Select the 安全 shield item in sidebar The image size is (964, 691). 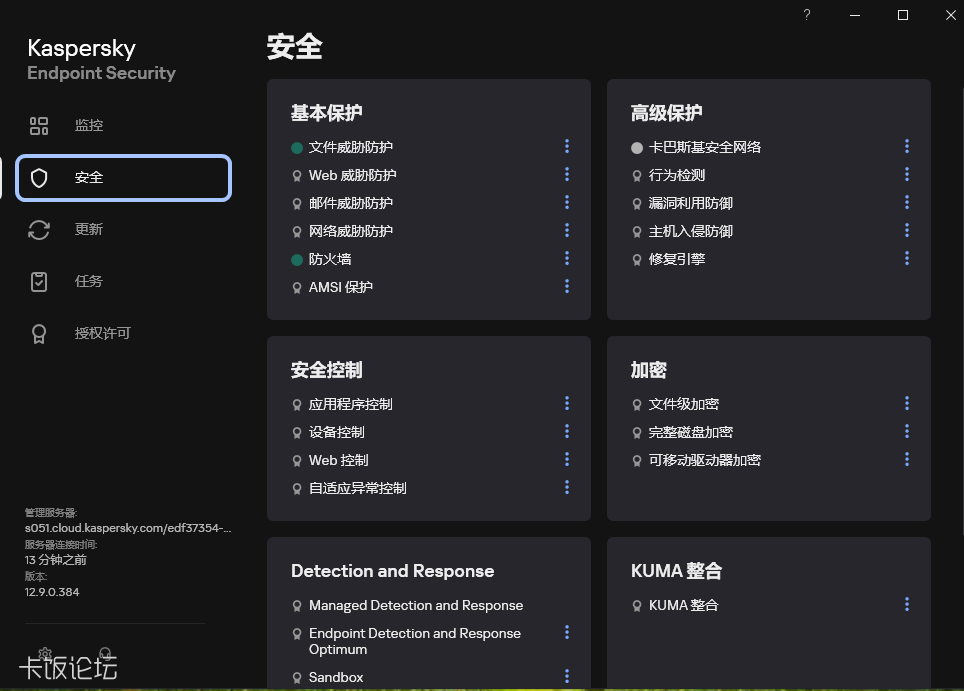point(124,178)
